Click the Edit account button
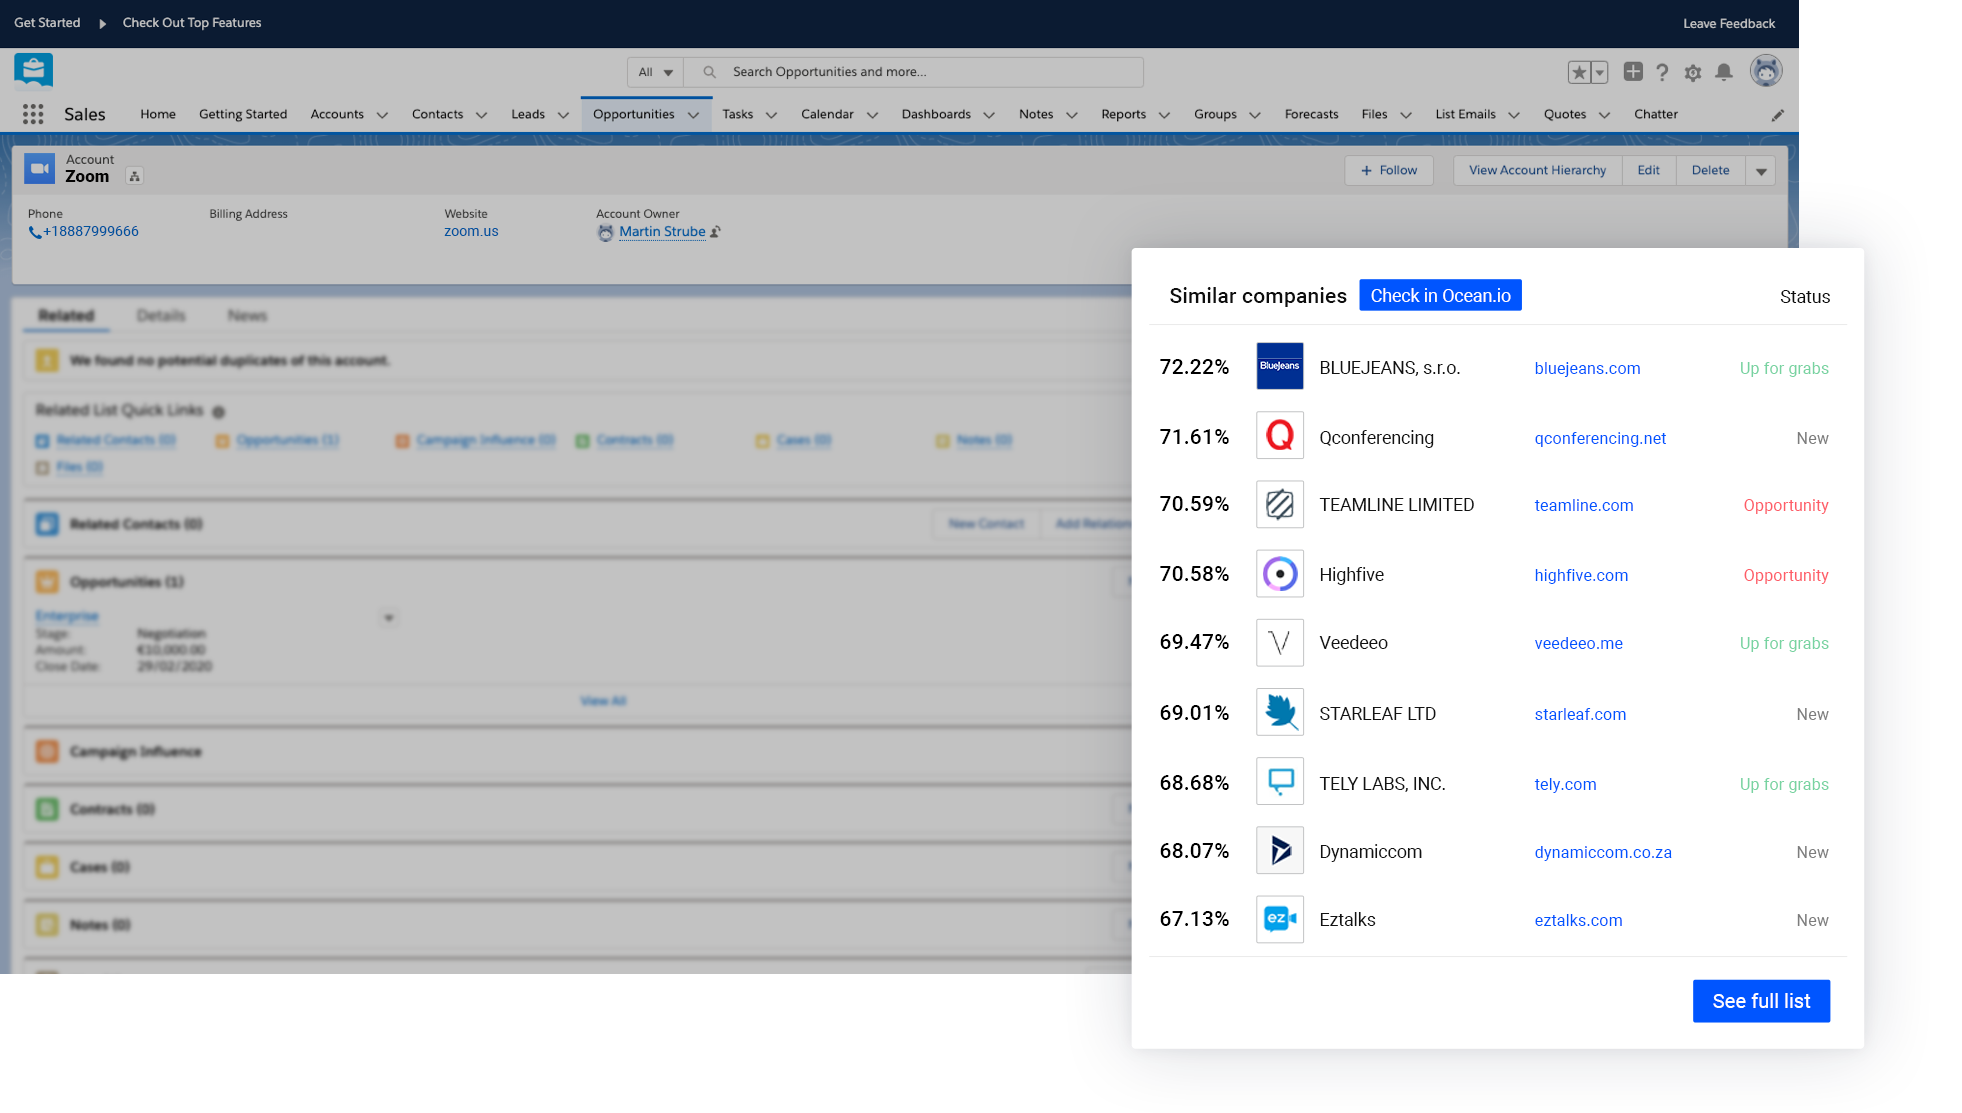The height and width of the screenshot is (1113, 1962). point(1649,171)
